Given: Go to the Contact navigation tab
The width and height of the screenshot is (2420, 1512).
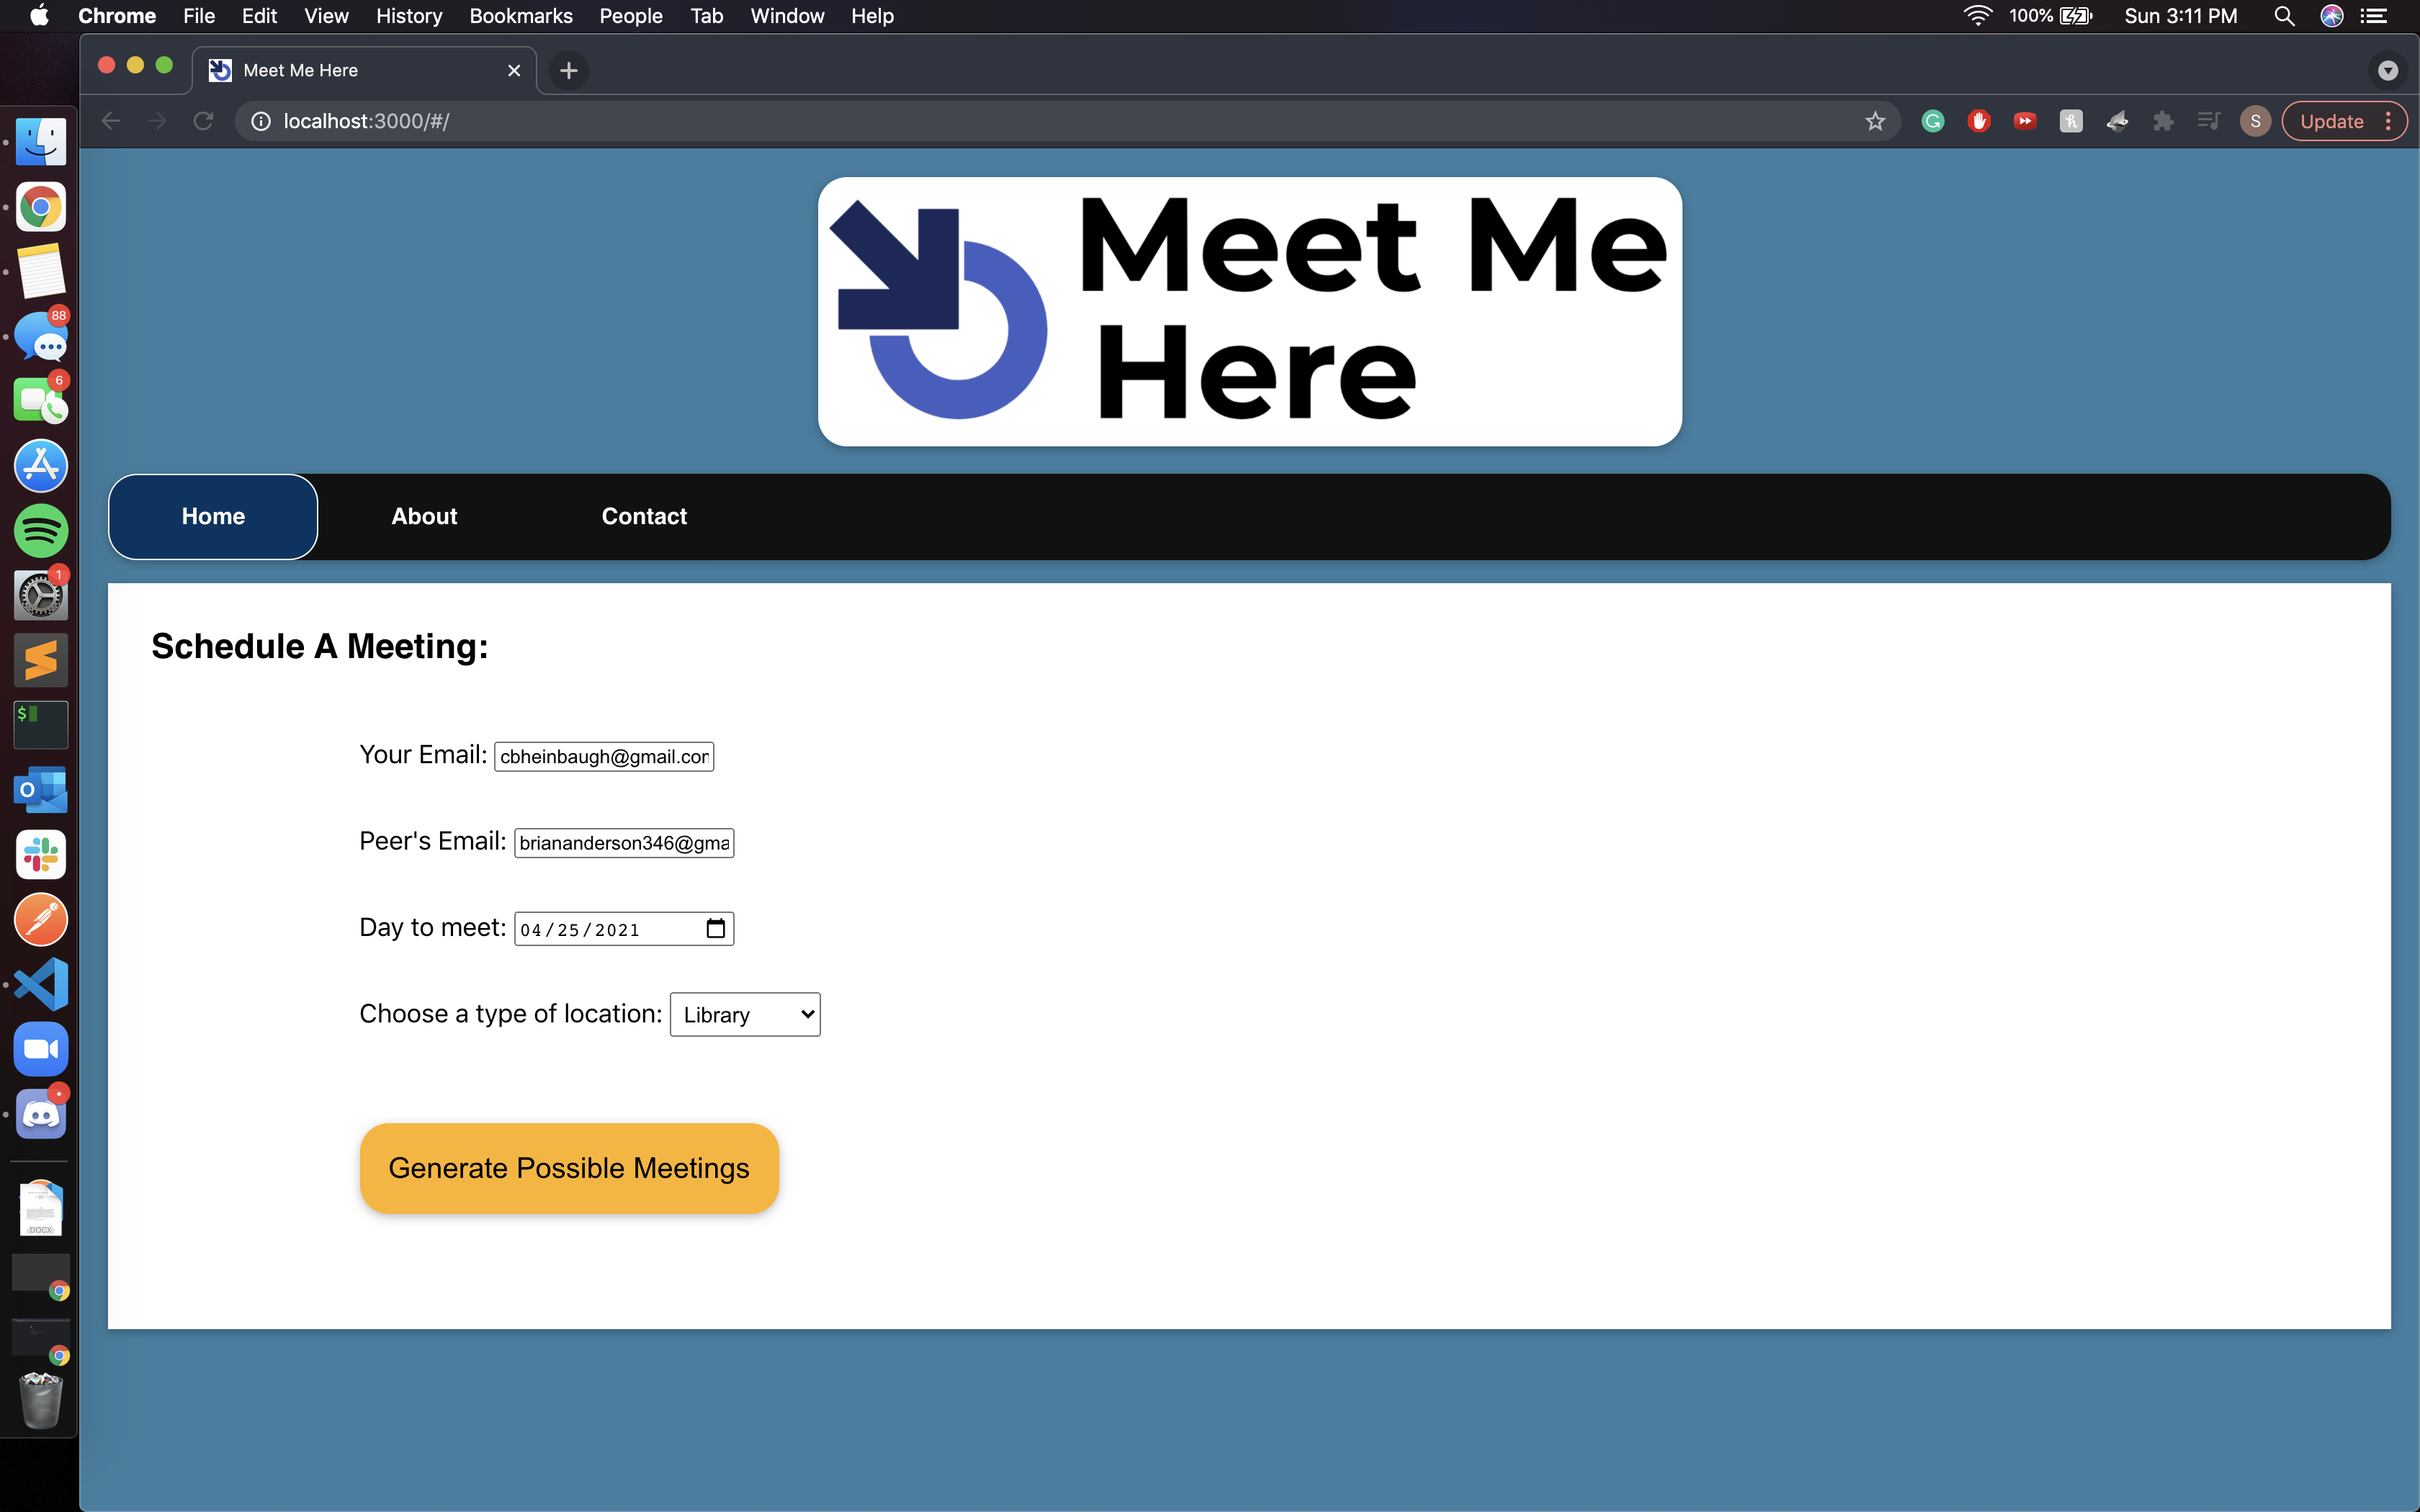Looking at the screenshot, I should [x=644, y=516].
